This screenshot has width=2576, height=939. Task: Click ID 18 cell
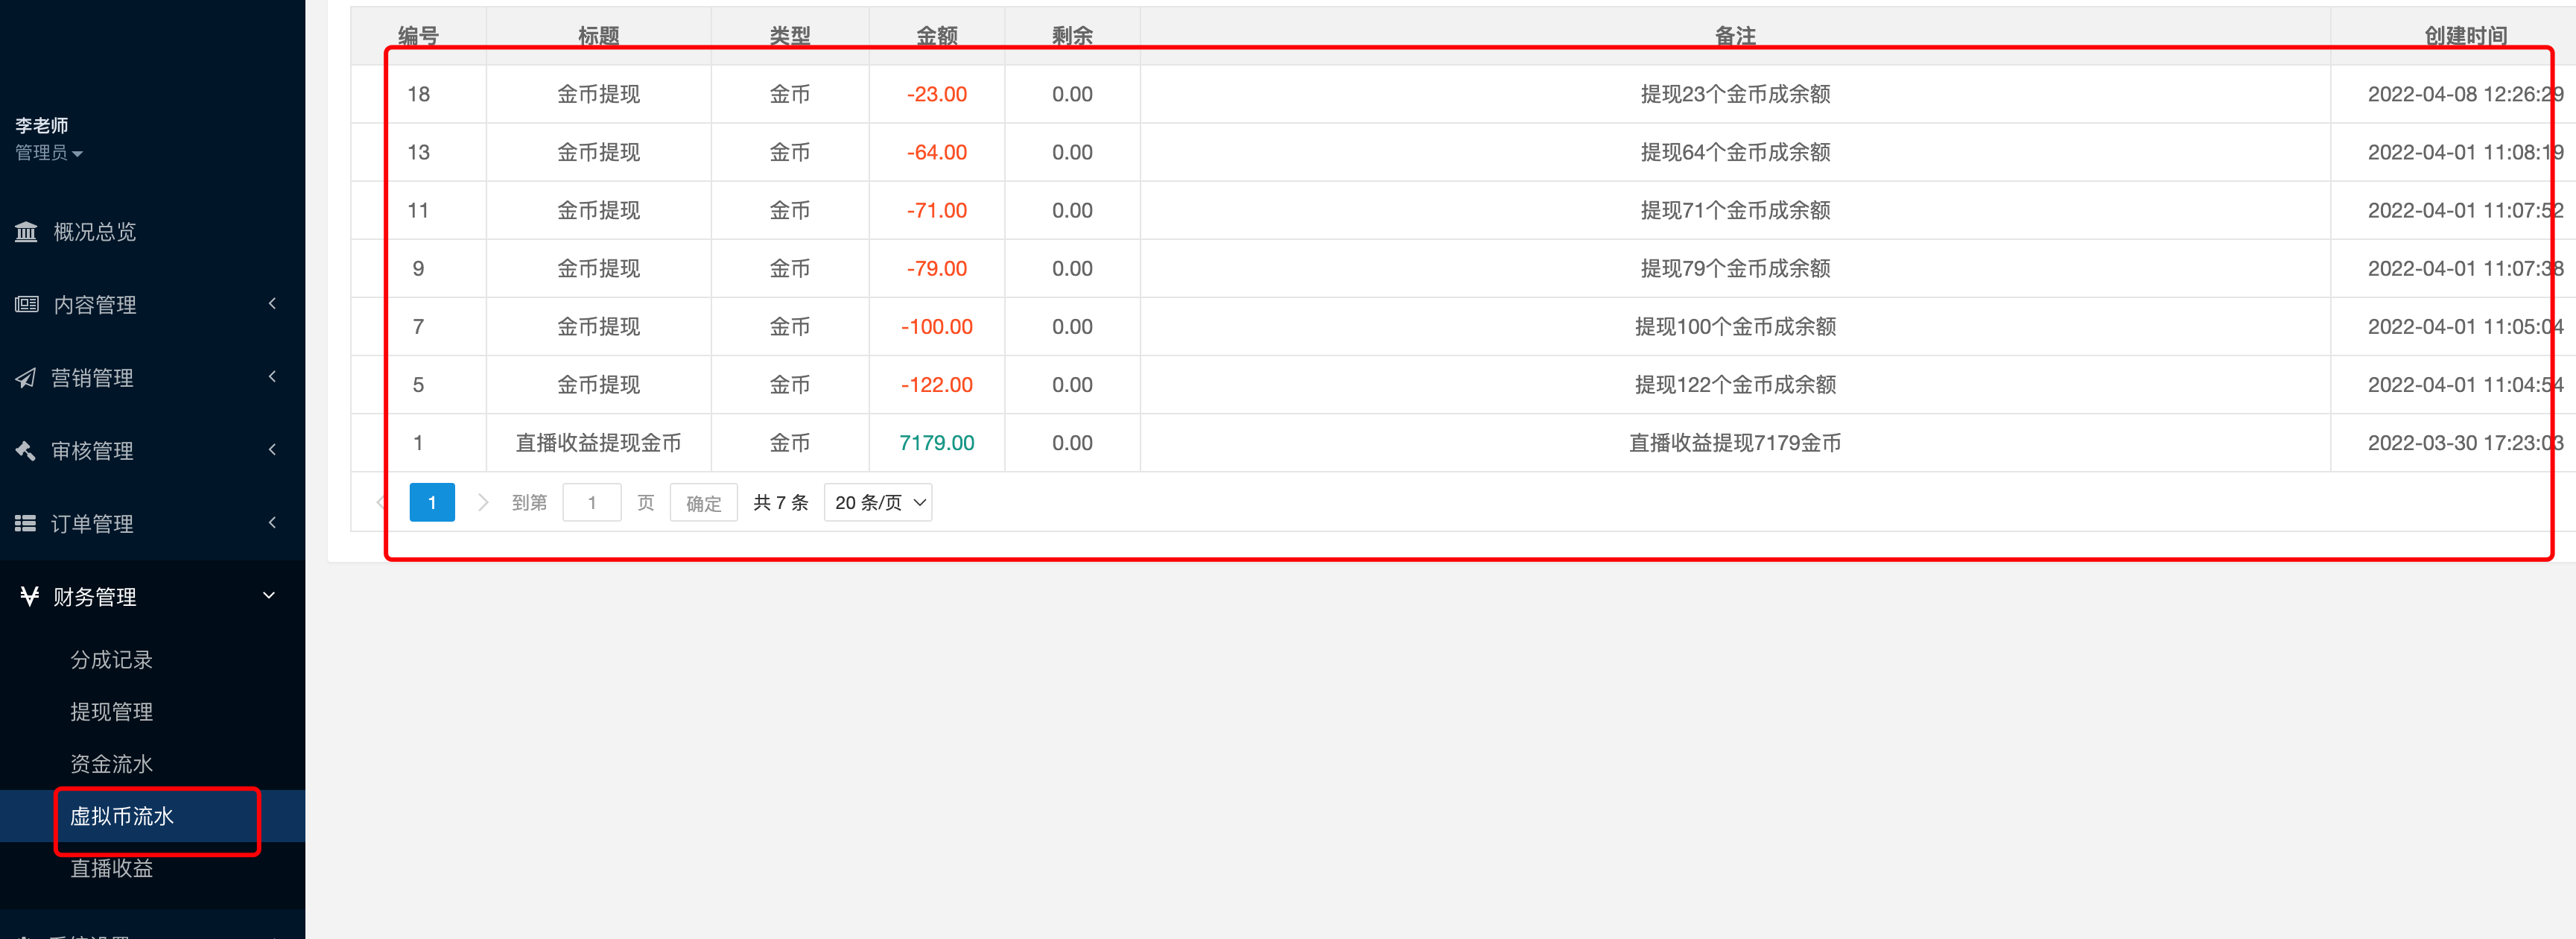pos(418,94)
